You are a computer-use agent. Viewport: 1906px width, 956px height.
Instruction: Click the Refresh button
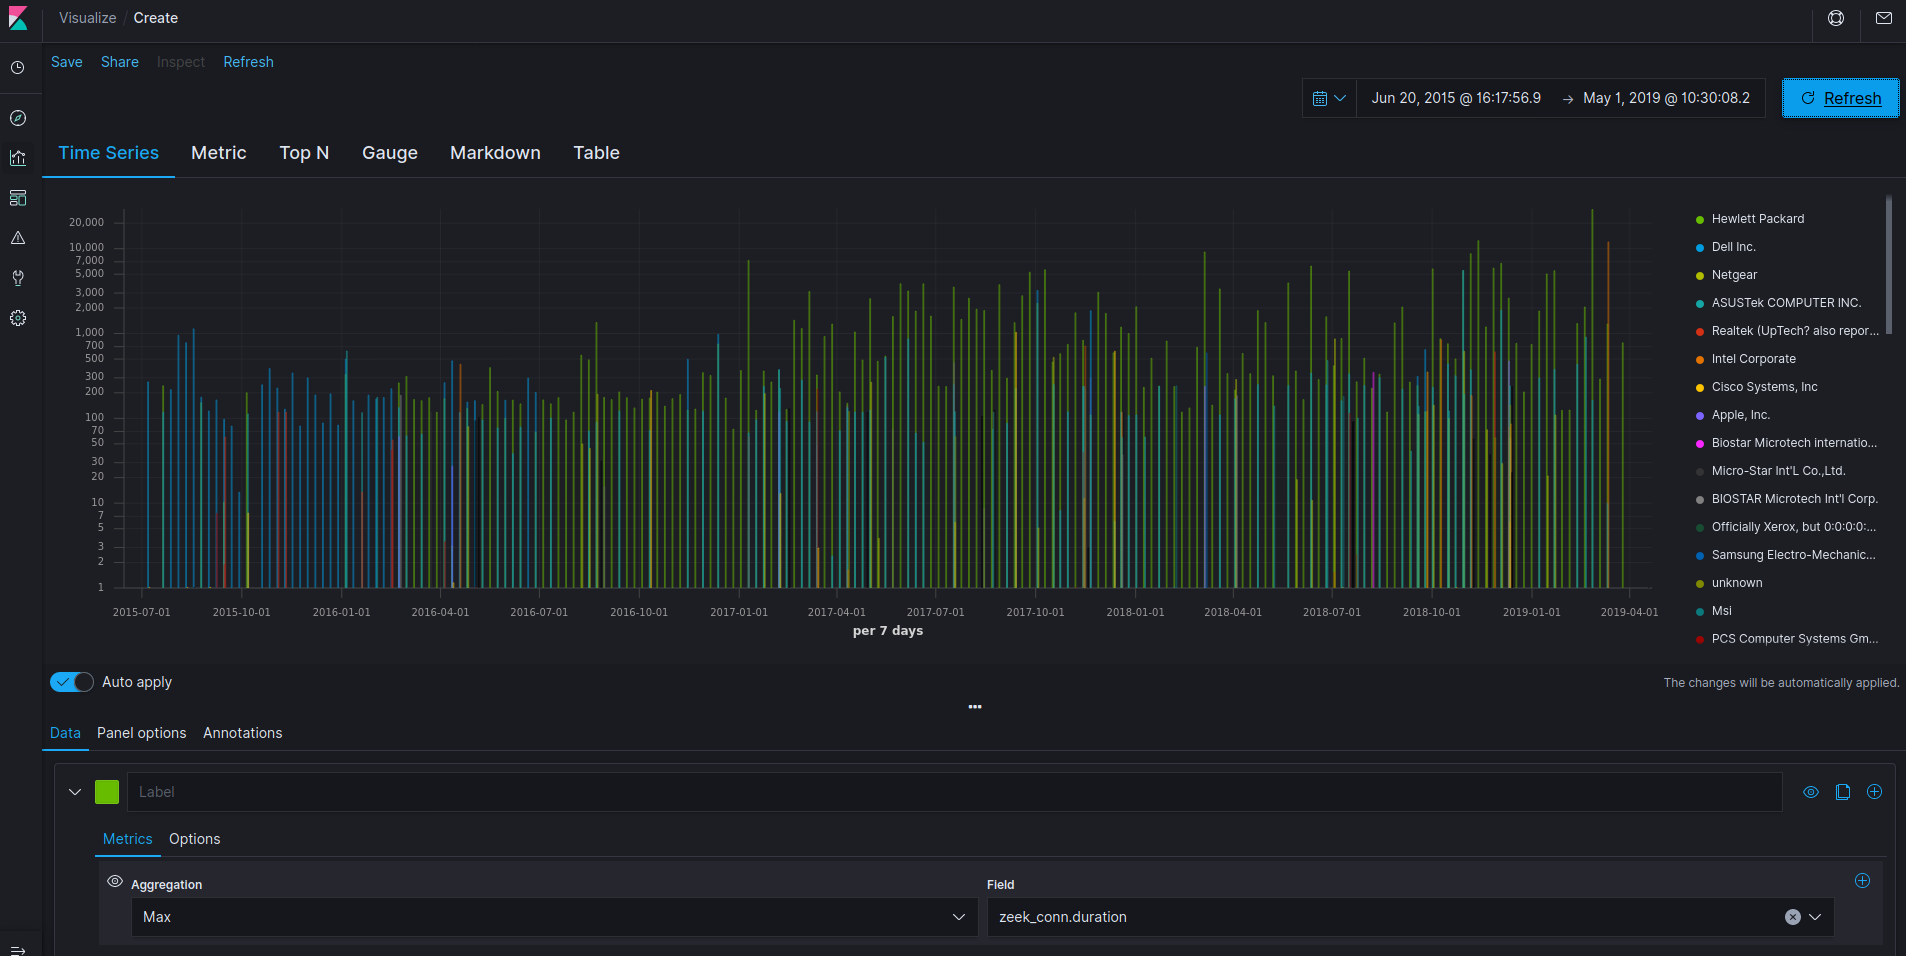tap(1839, 98)
